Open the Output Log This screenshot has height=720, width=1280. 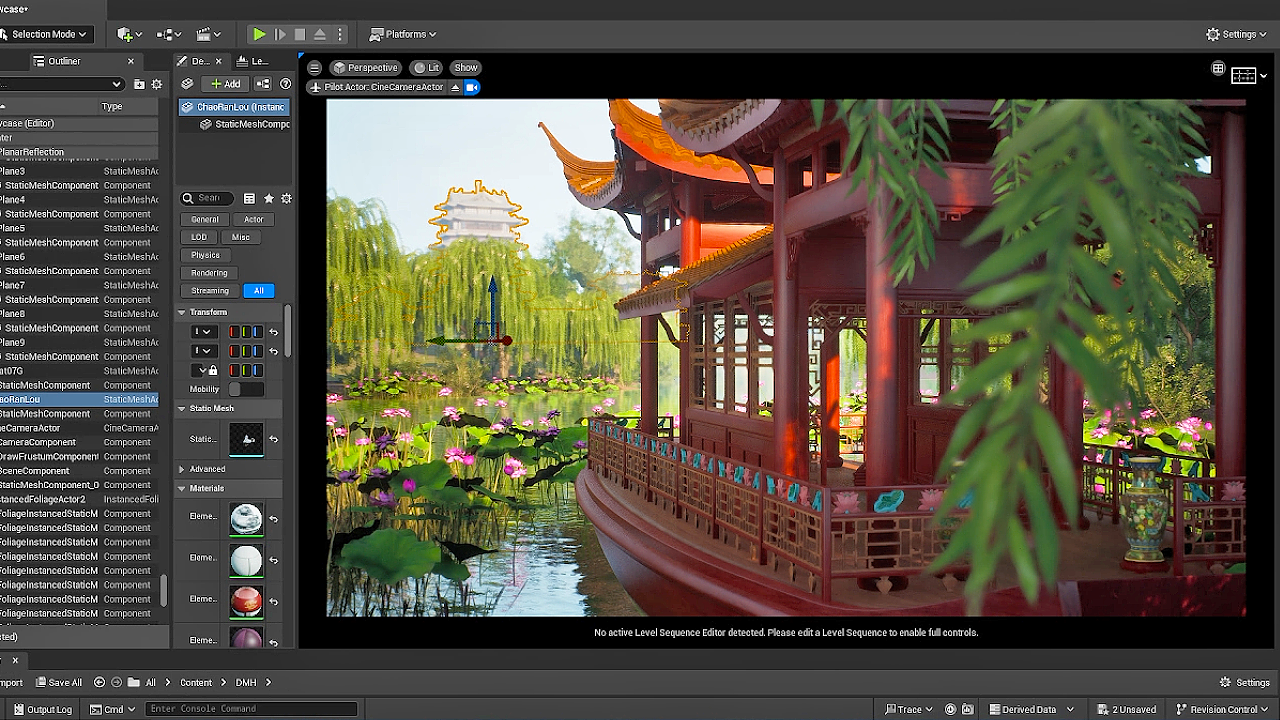click(43, 709)
